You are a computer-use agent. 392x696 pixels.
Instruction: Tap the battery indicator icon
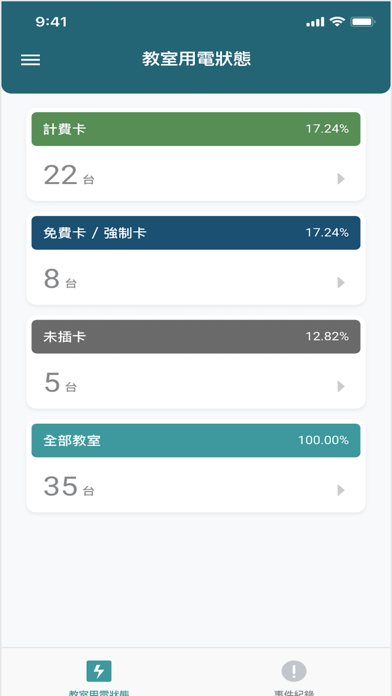362,21
